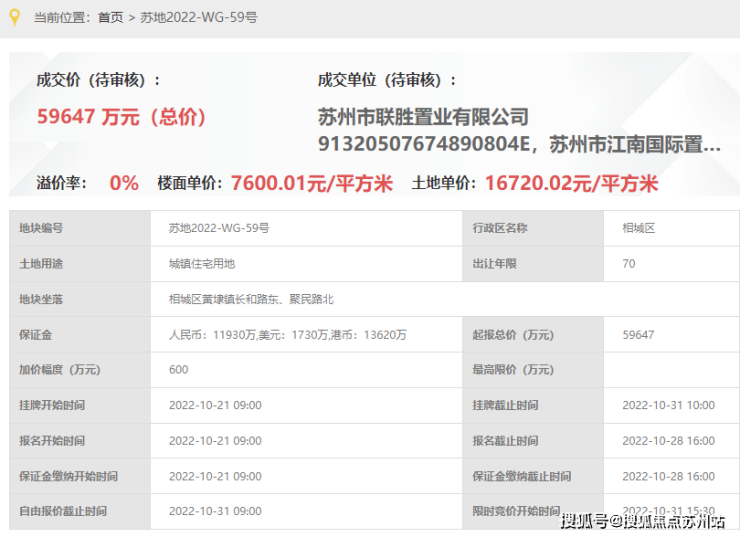Click the 相城区 district cell

[x=671, y=228]
